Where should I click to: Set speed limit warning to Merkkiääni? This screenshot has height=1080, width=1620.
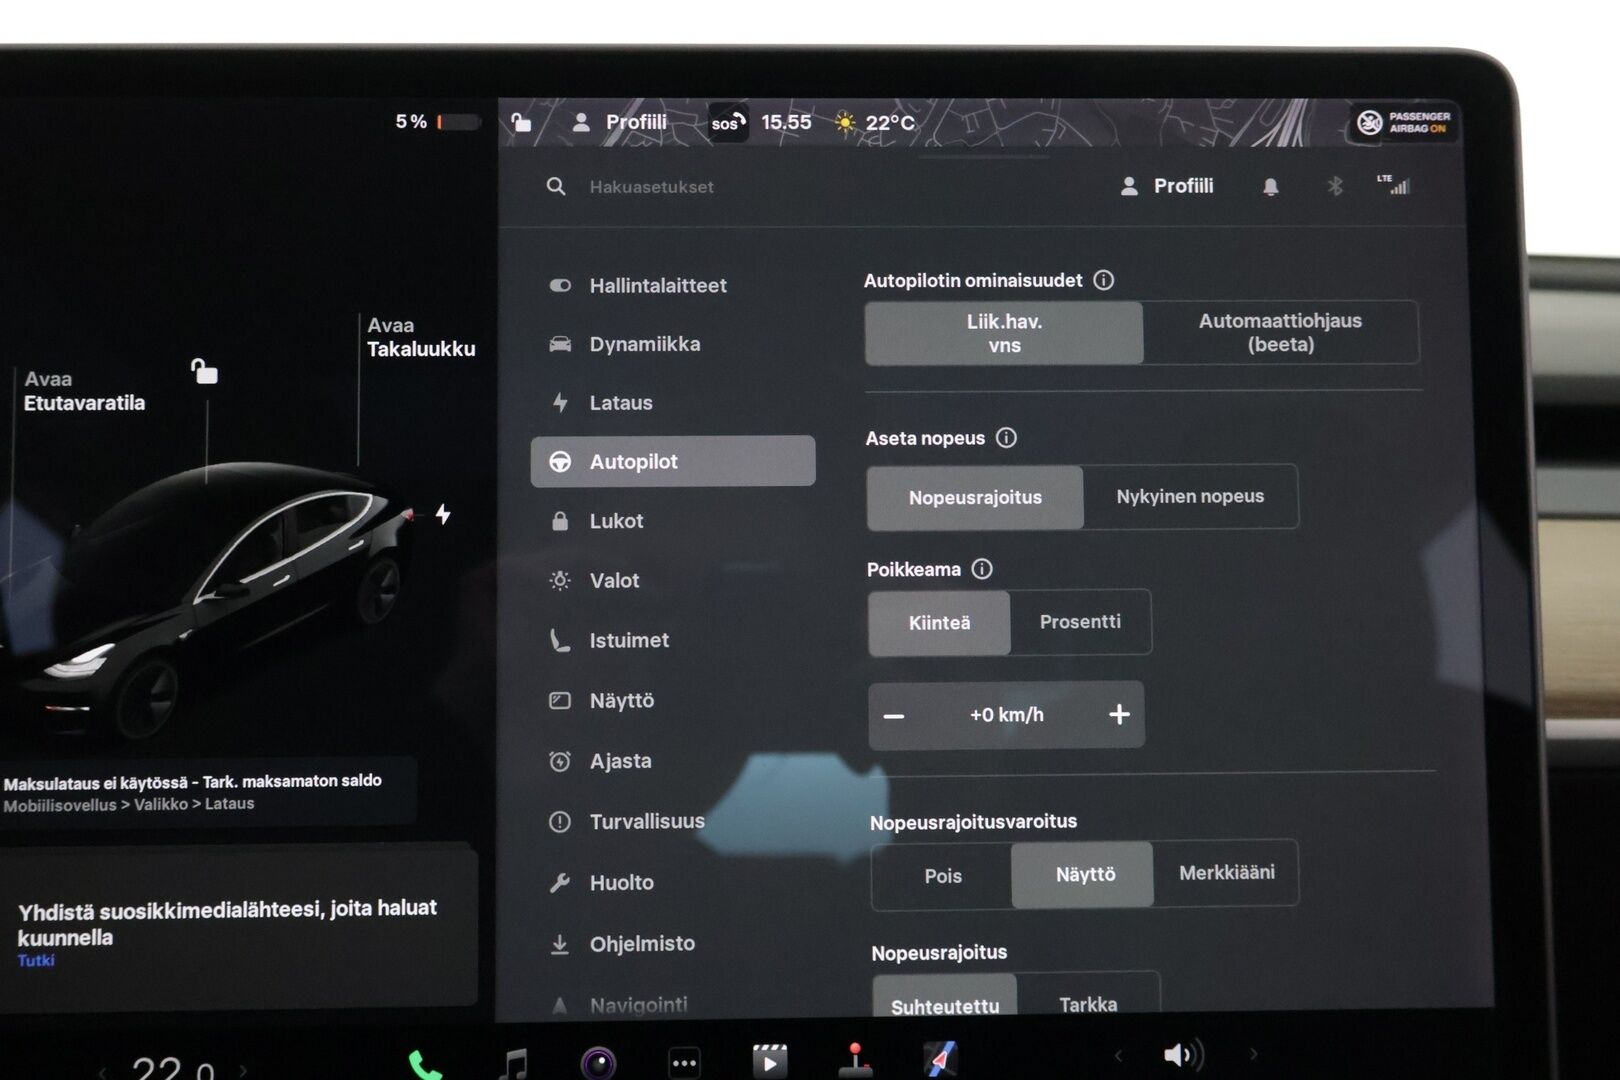point(1226,873)
